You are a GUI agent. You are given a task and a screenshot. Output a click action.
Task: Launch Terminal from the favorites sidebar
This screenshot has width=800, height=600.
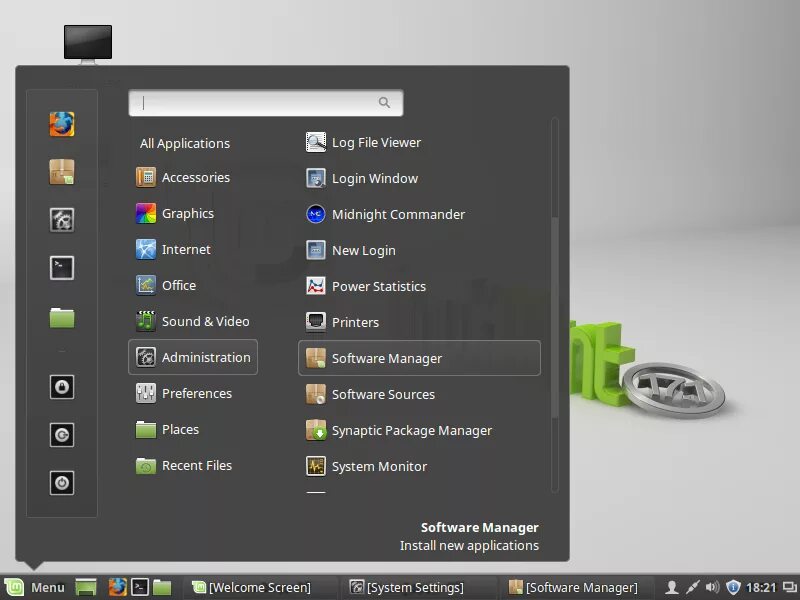tap(62, 268)
